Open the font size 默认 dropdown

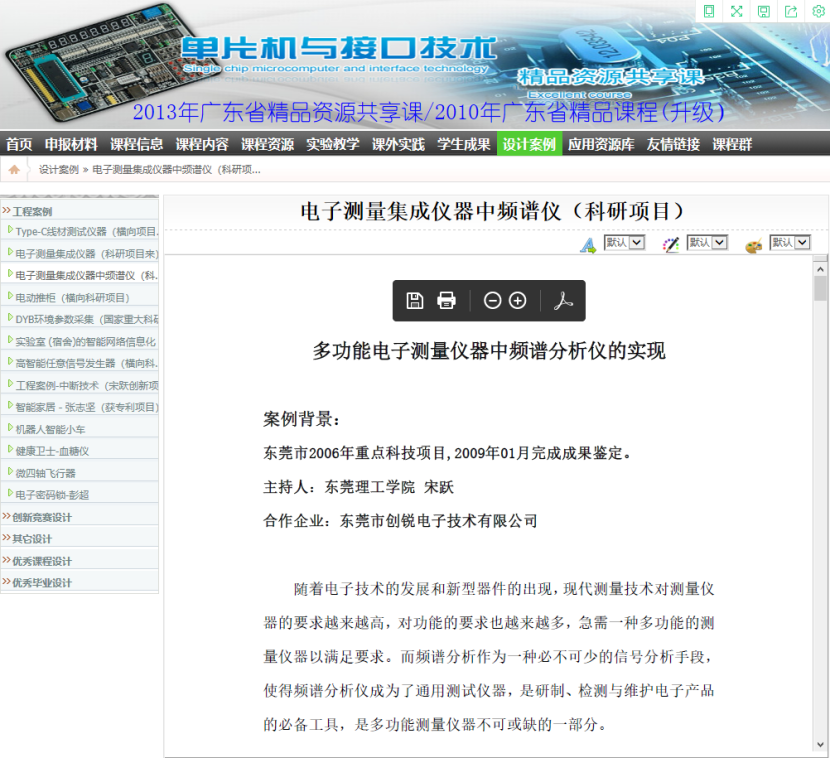pos(624,242)
